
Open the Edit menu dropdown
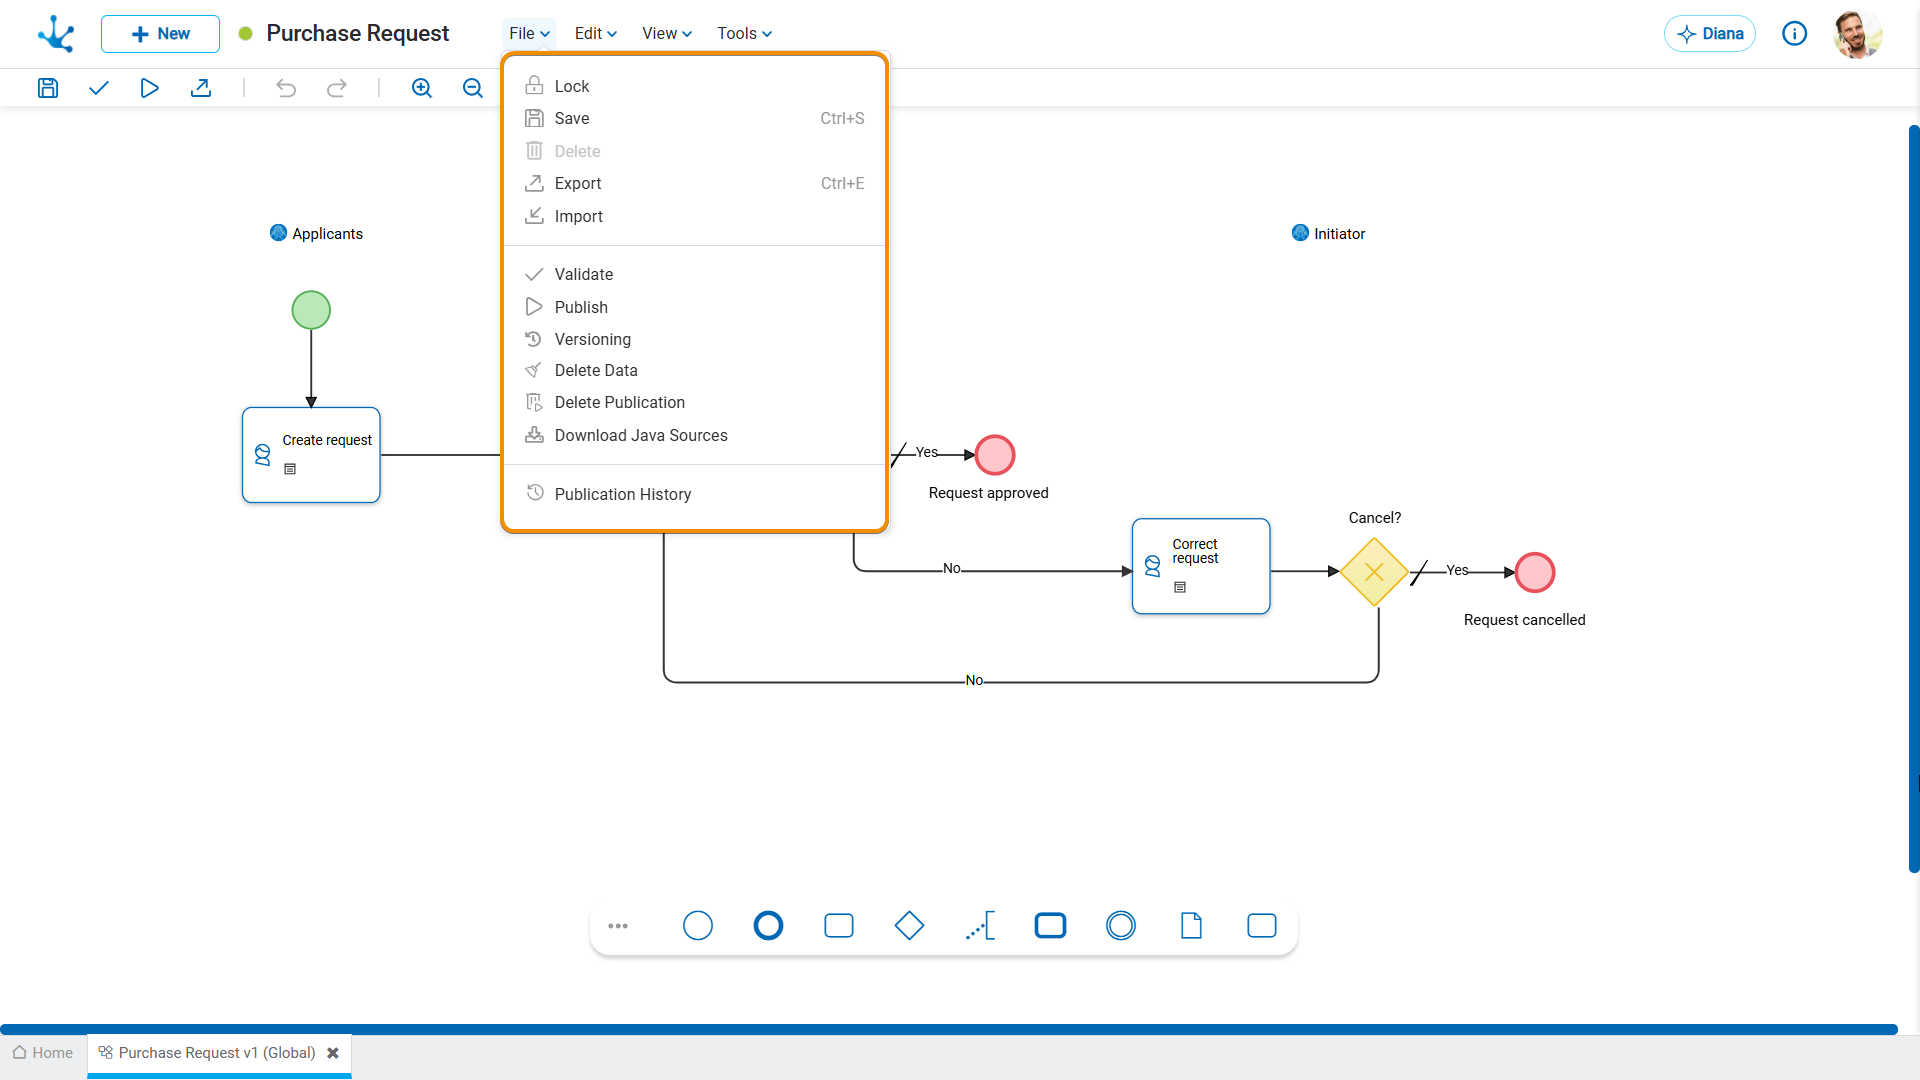coord(596,34)
